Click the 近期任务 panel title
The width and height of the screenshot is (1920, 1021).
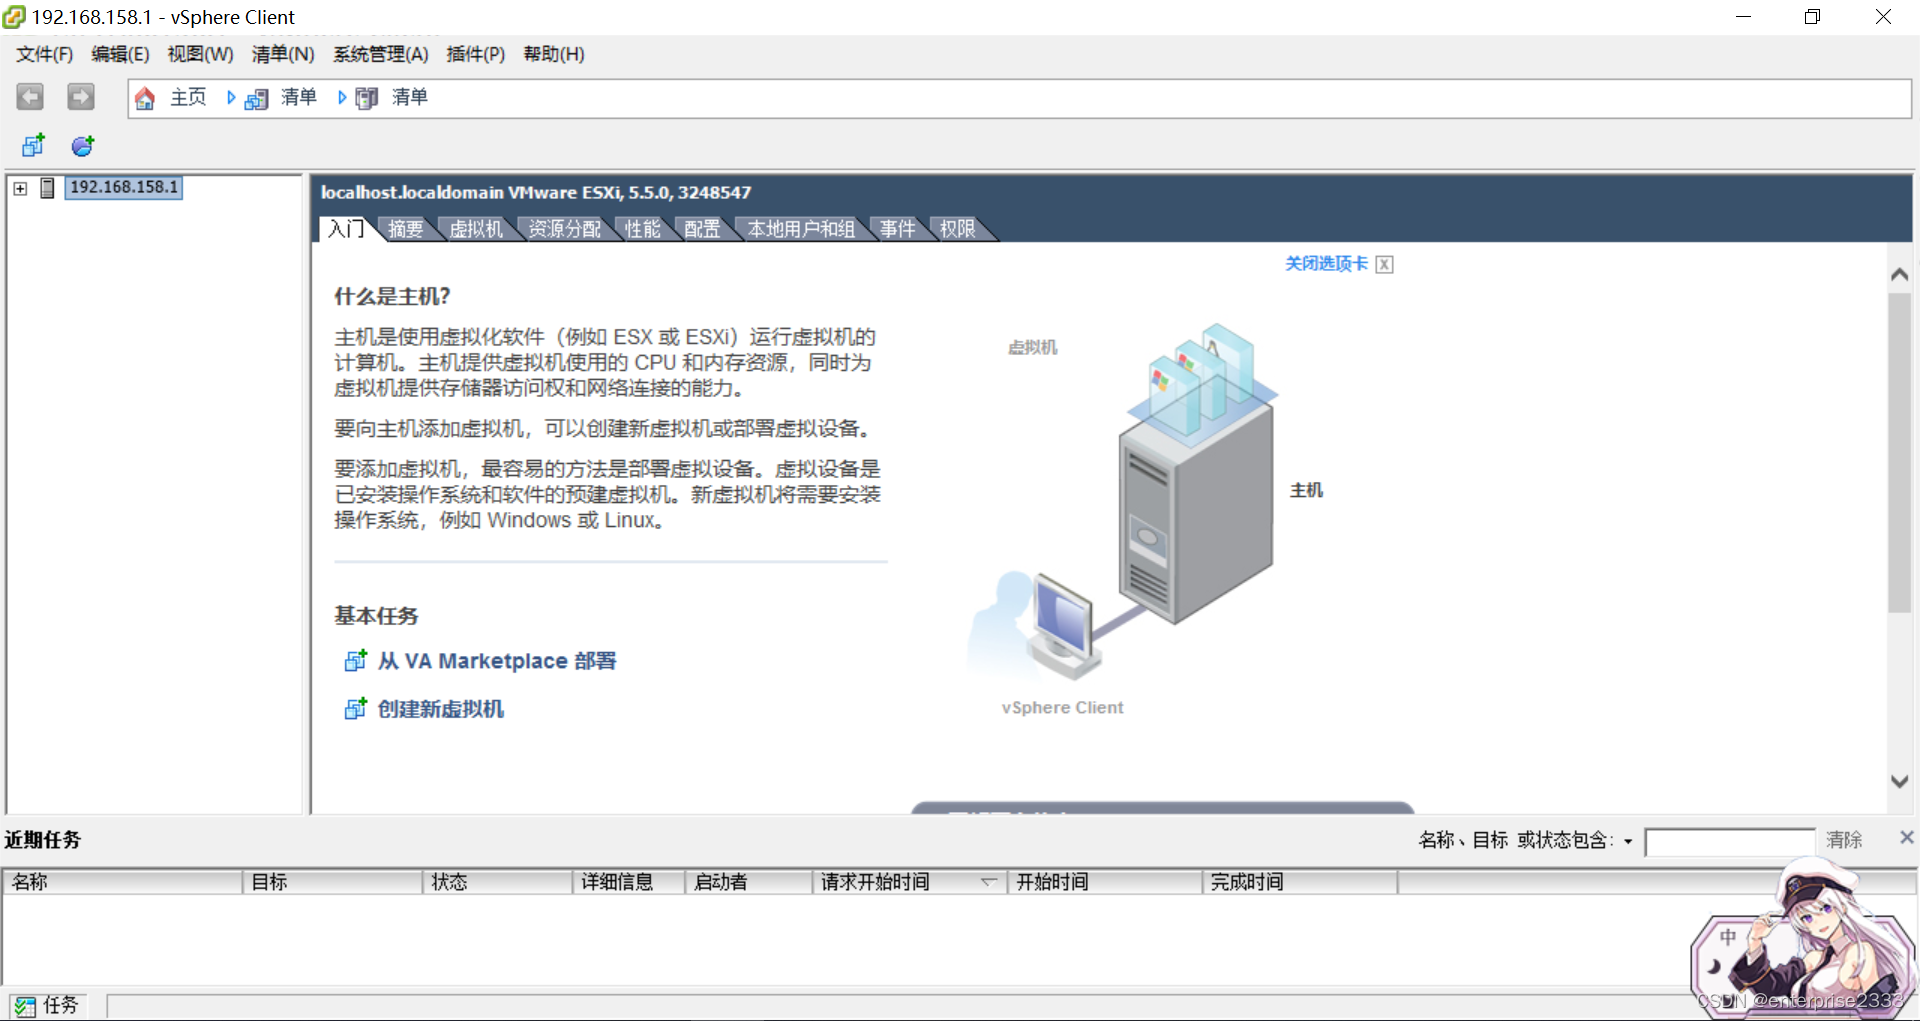click(x=42, y=839)
